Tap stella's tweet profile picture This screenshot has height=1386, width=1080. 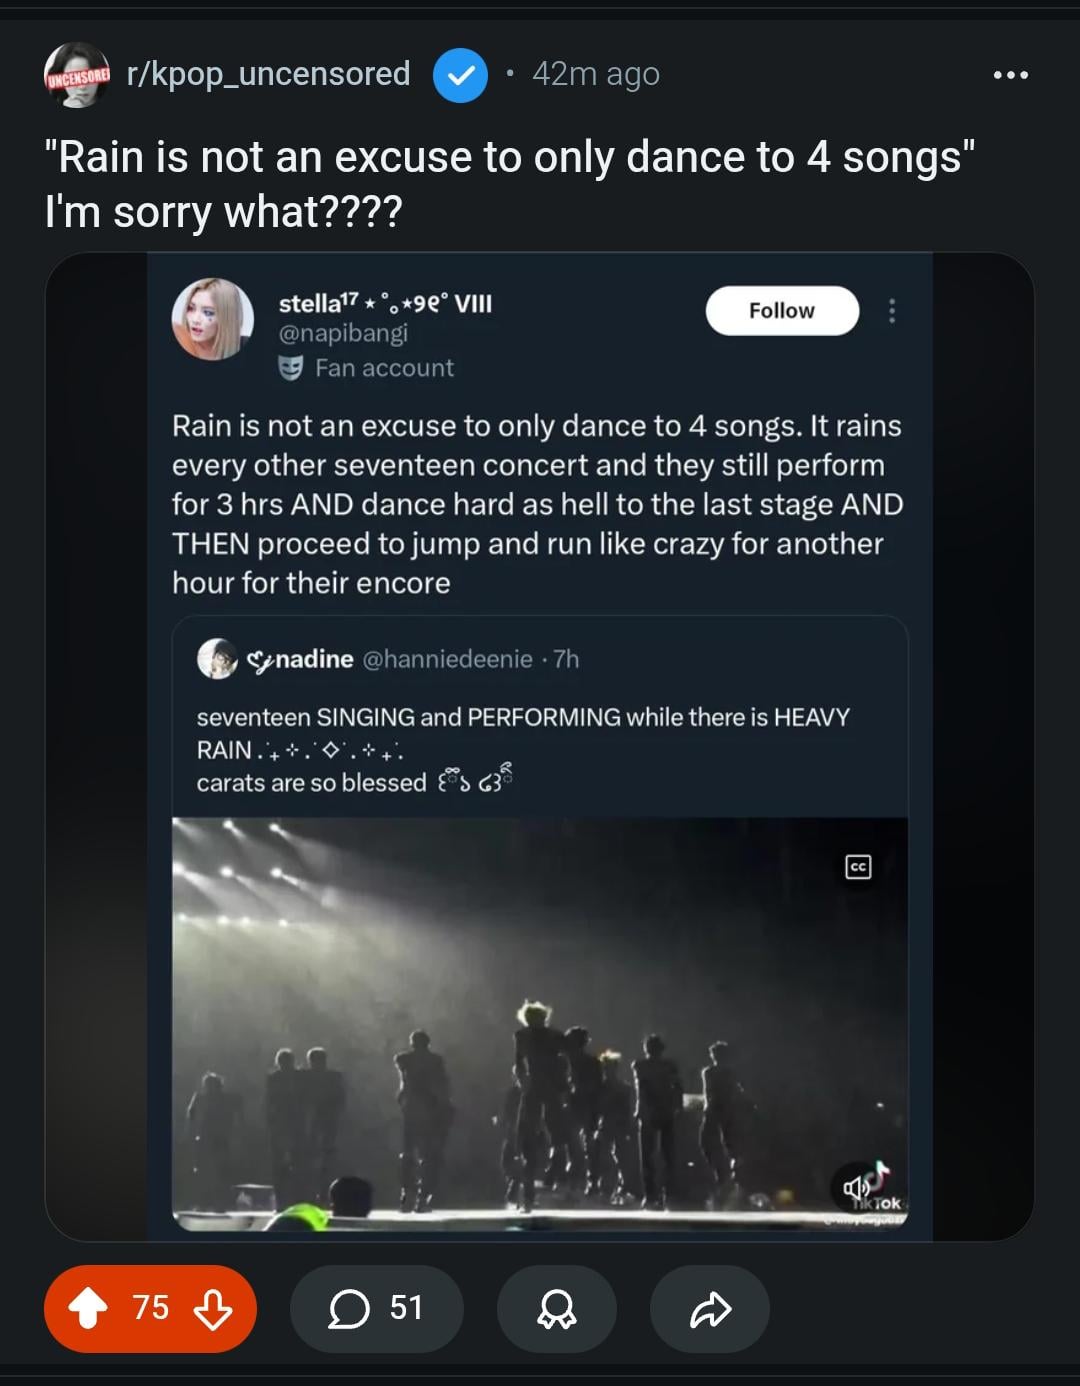point(212,319)
